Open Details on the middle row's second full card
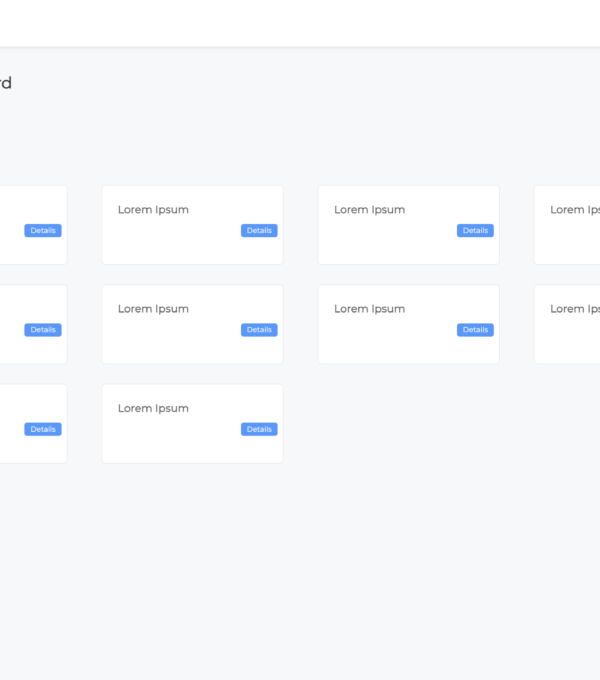This screenshot has height=680, width=600. (x=475, y=330)
